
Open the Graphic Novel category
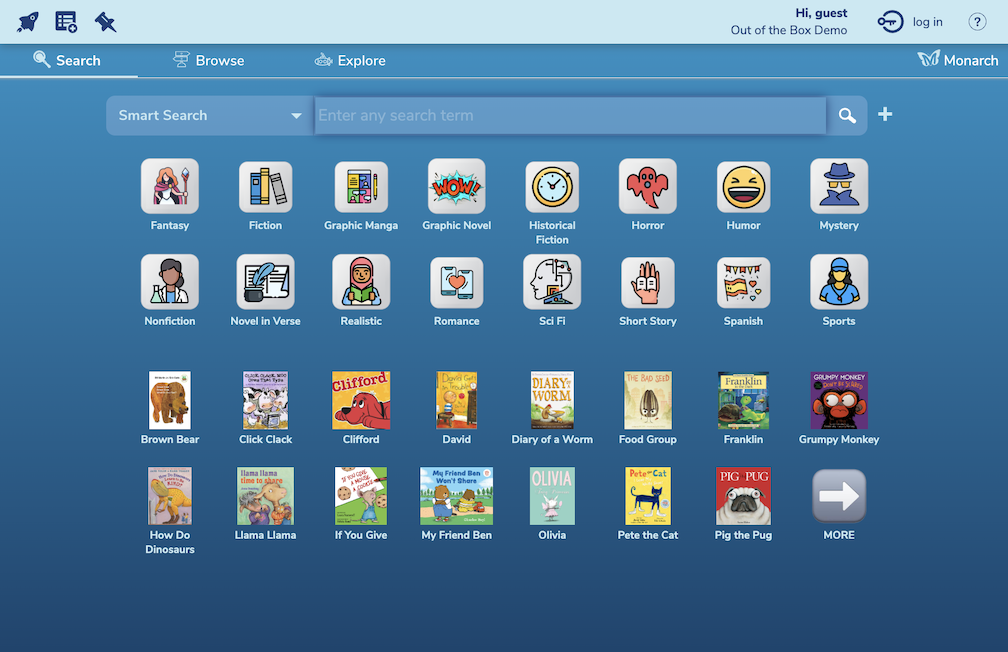point(456,186)
